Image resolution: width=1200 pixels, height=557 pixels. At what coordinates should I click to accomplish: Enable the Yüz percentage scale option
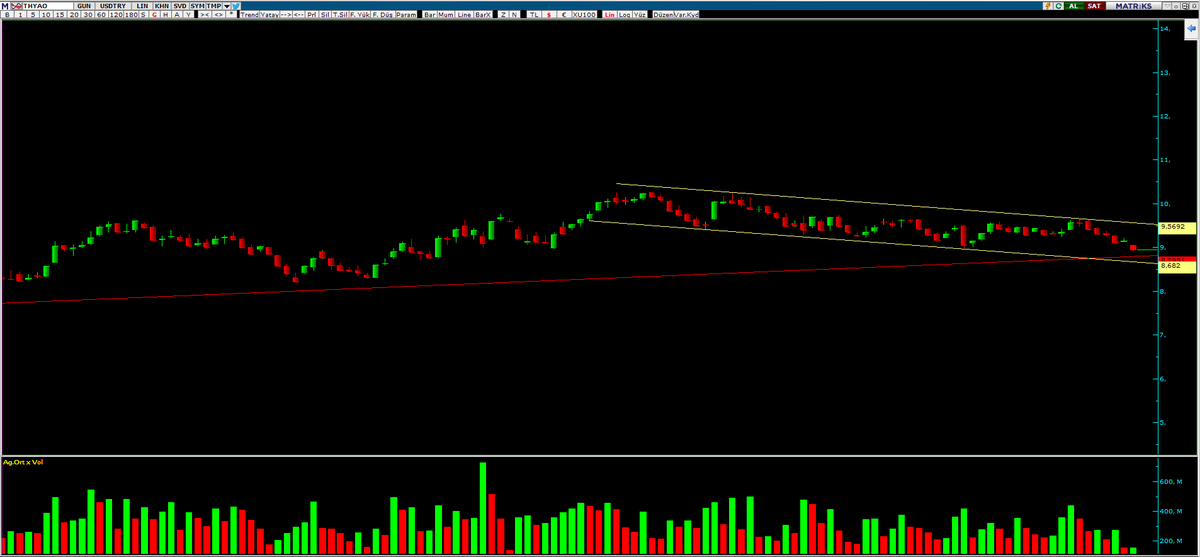click(x=640, y=15)
